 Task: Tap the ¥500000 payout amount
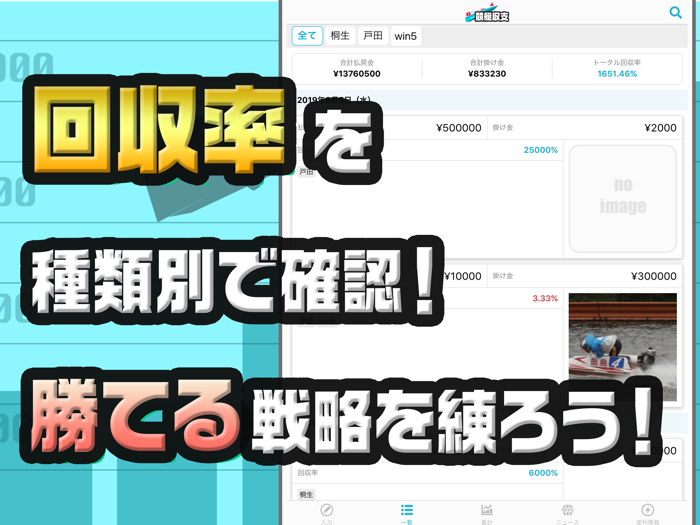pyautogui.click(x=458, y=128)
